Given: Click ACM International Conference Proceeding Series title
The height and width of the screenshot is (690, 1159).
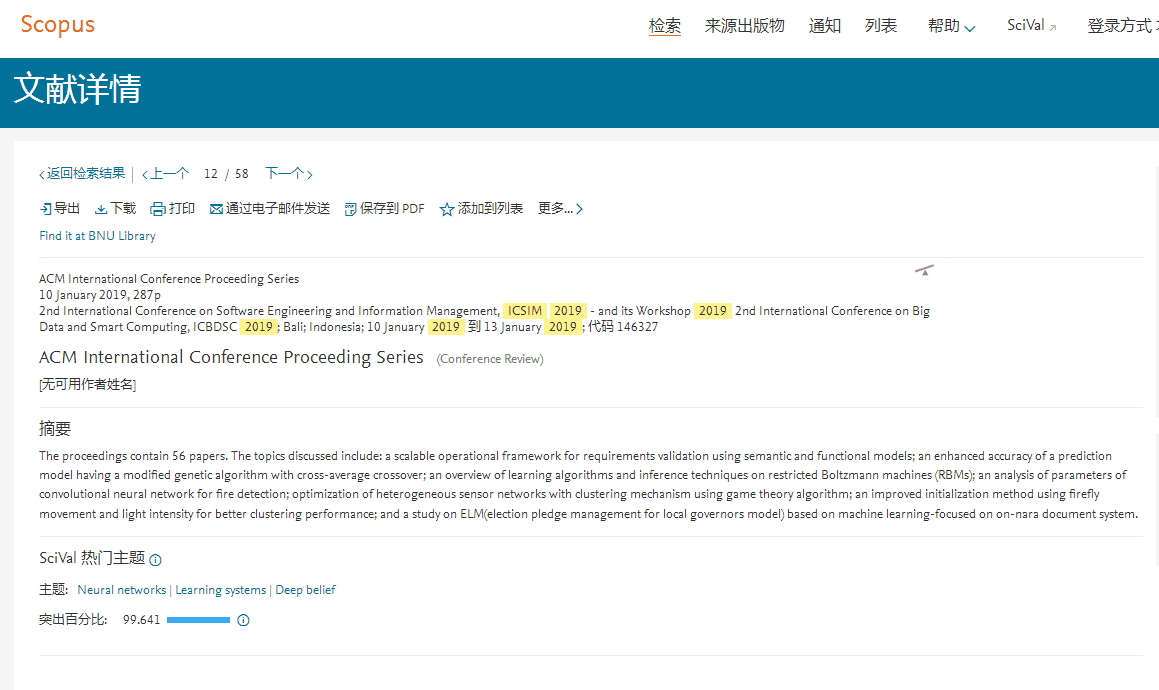Looking at the screenshot, I should point(231,357).
